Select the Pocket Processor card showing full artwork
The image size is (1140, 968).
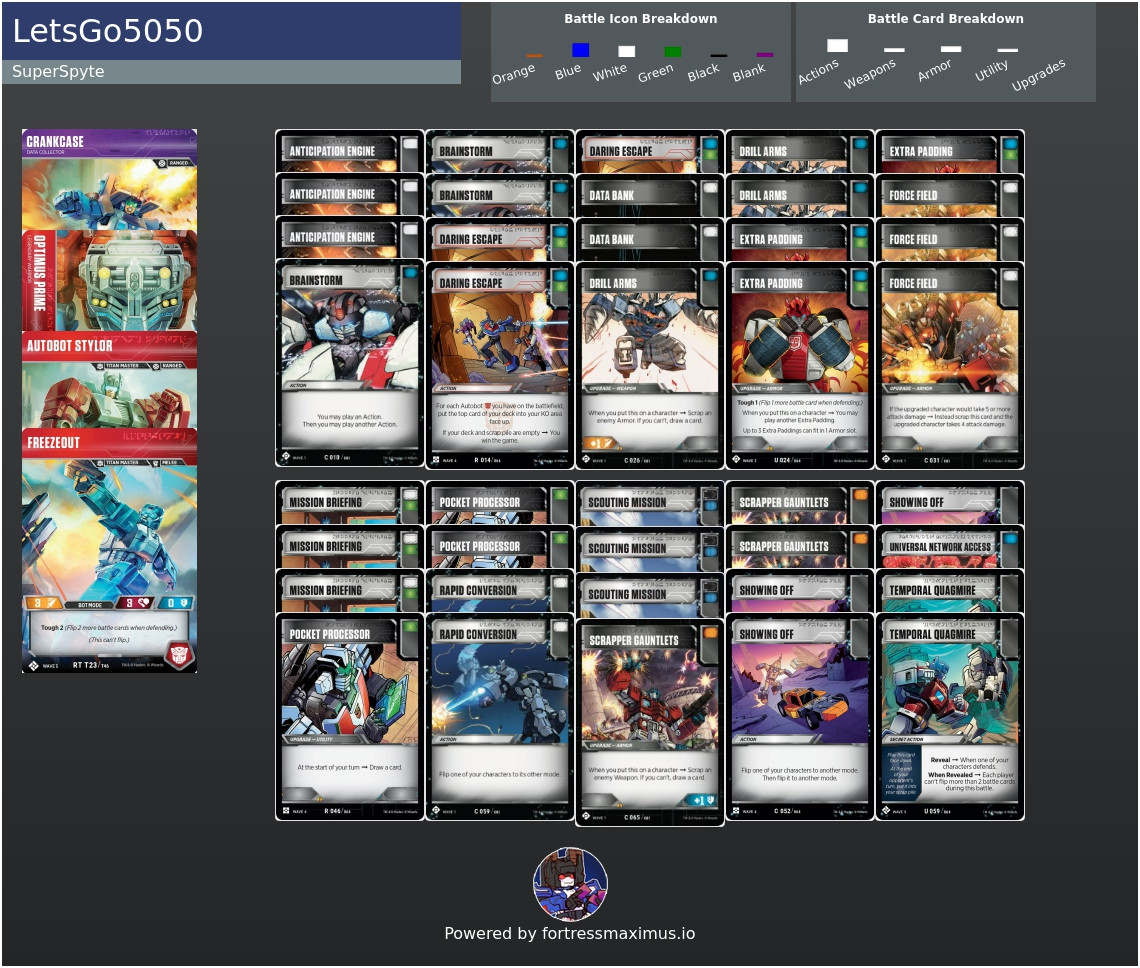coord(350,717)
